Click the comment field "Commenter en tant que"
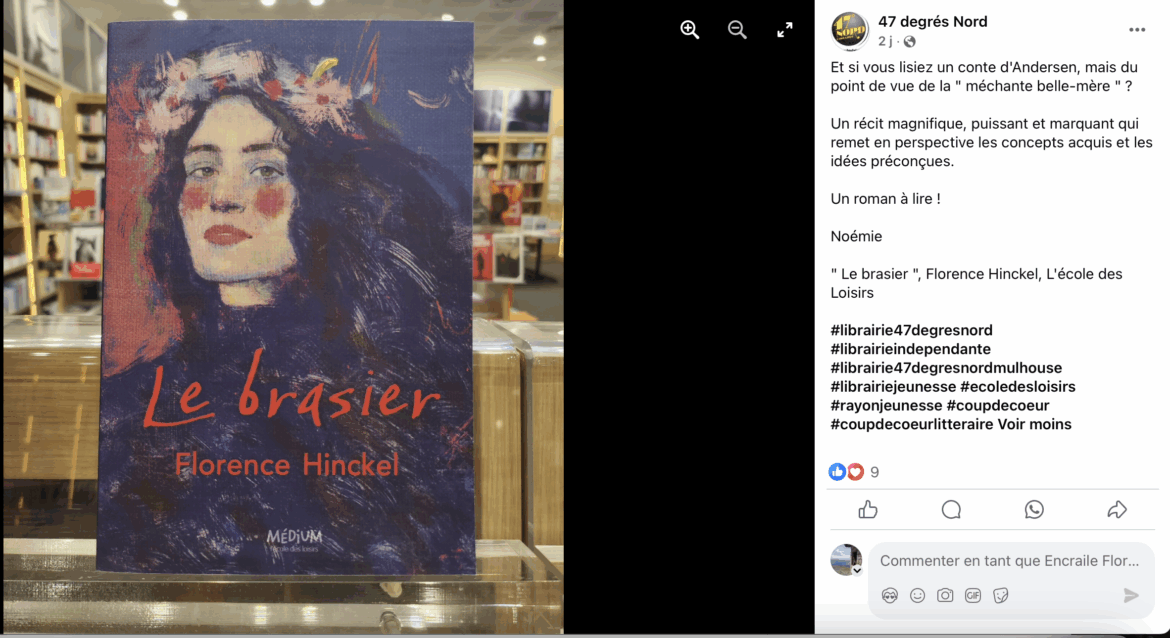Viewport: 1170px width, 638px height. pos(1010,561)
